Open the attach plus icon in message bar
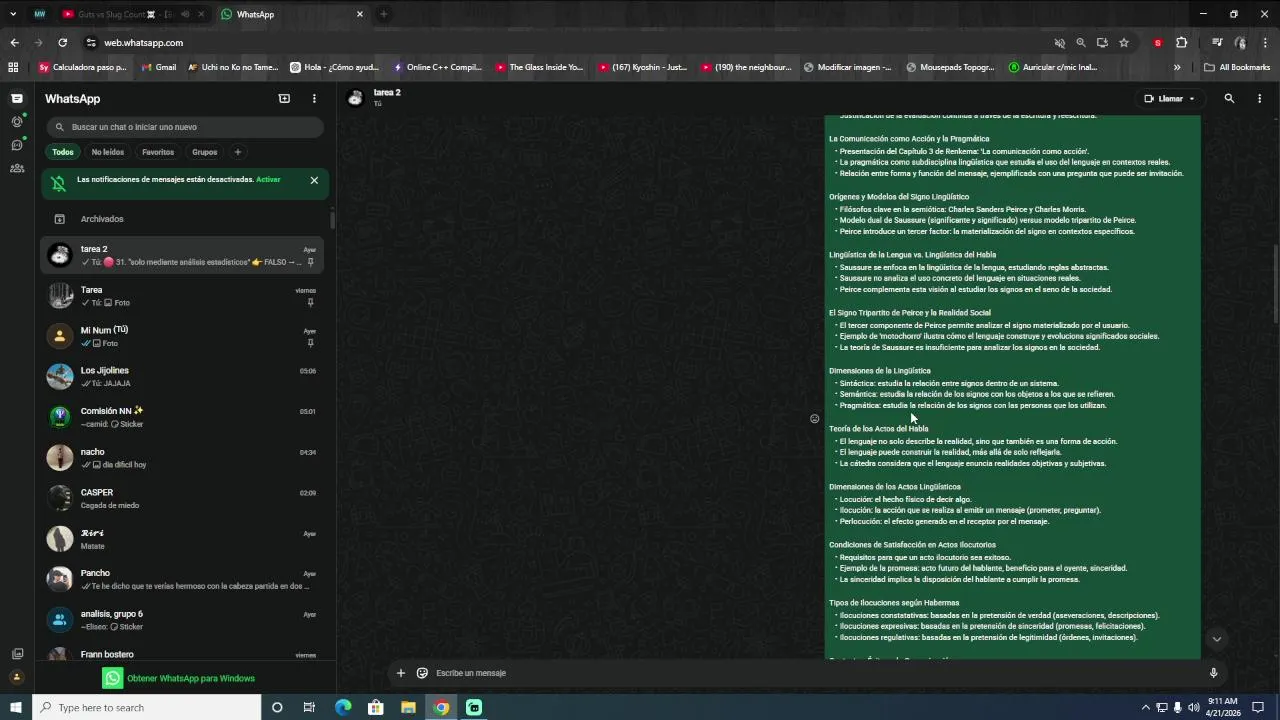This screenshot has width=1280, height=720. 400,673
